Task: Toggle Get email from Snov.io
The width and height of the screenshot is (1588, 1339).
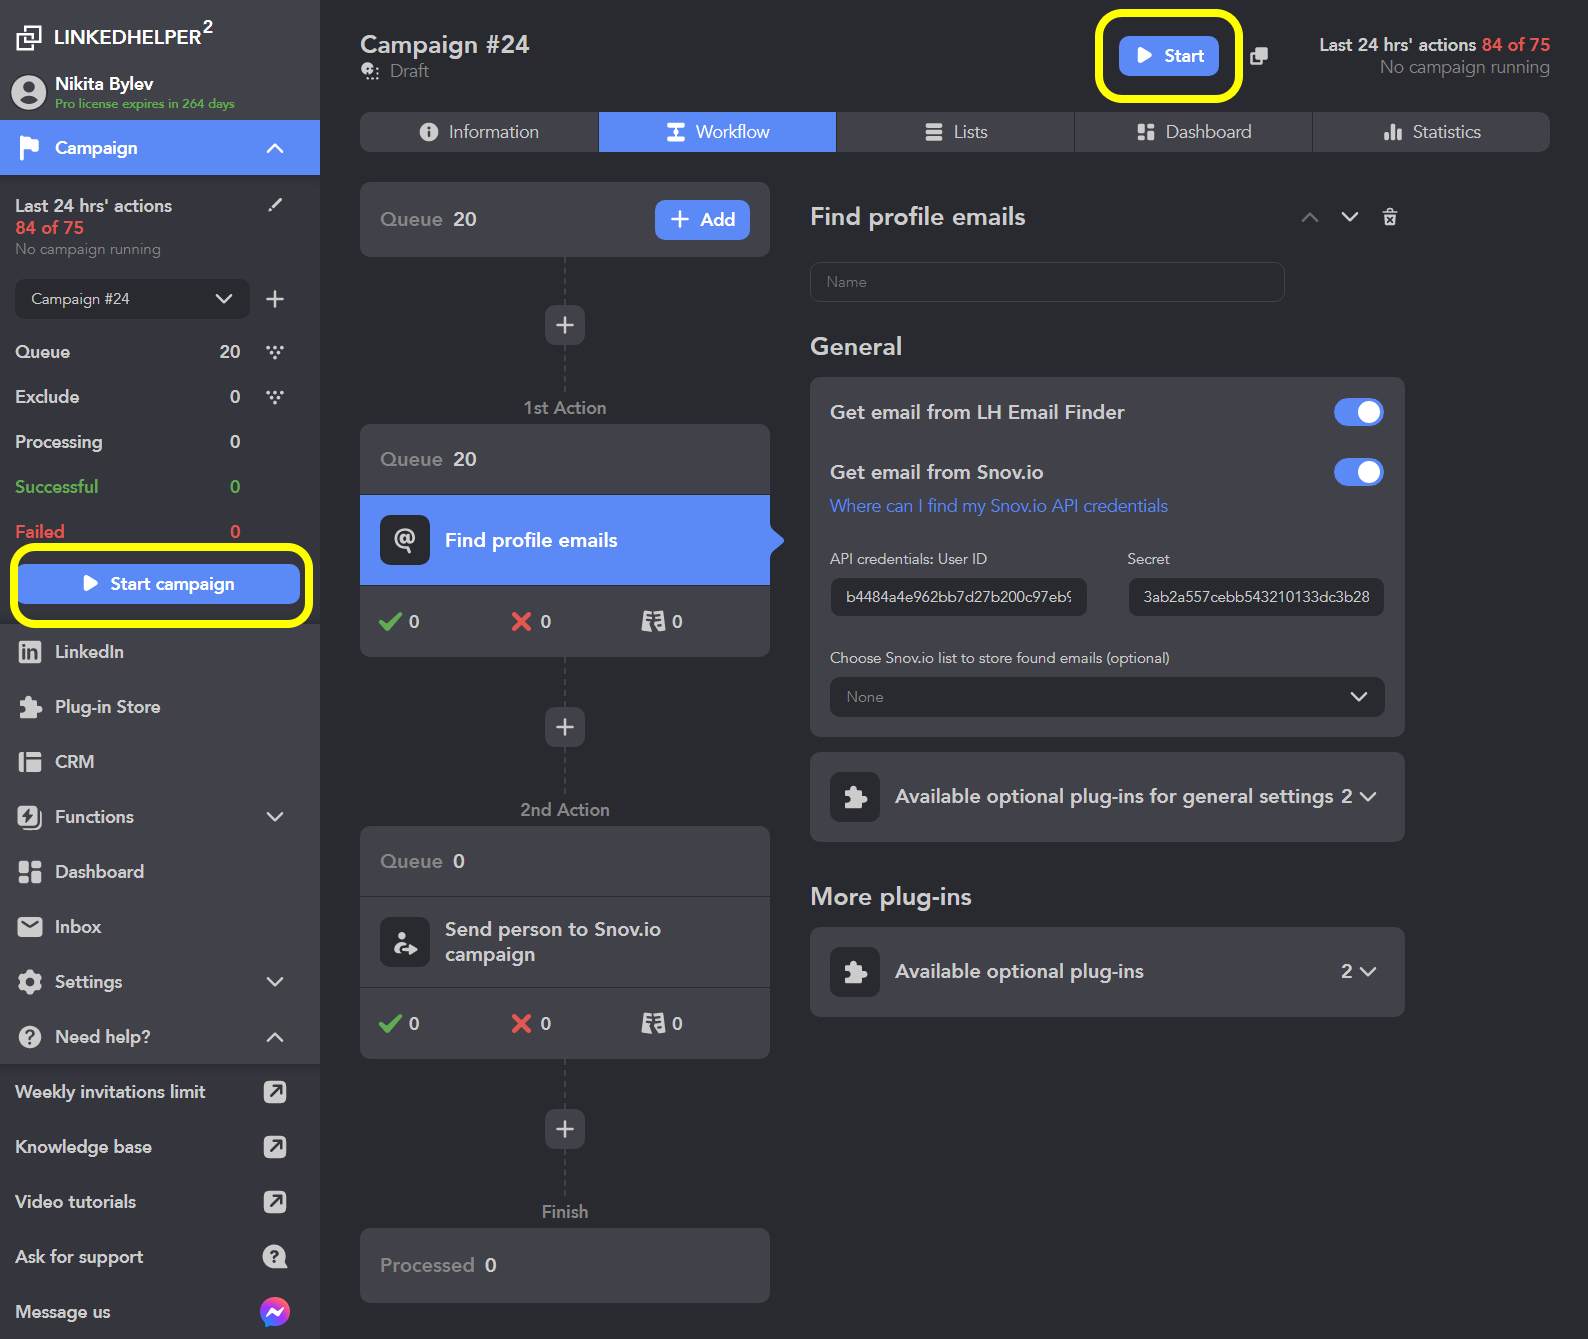Action: (1359, 472)
